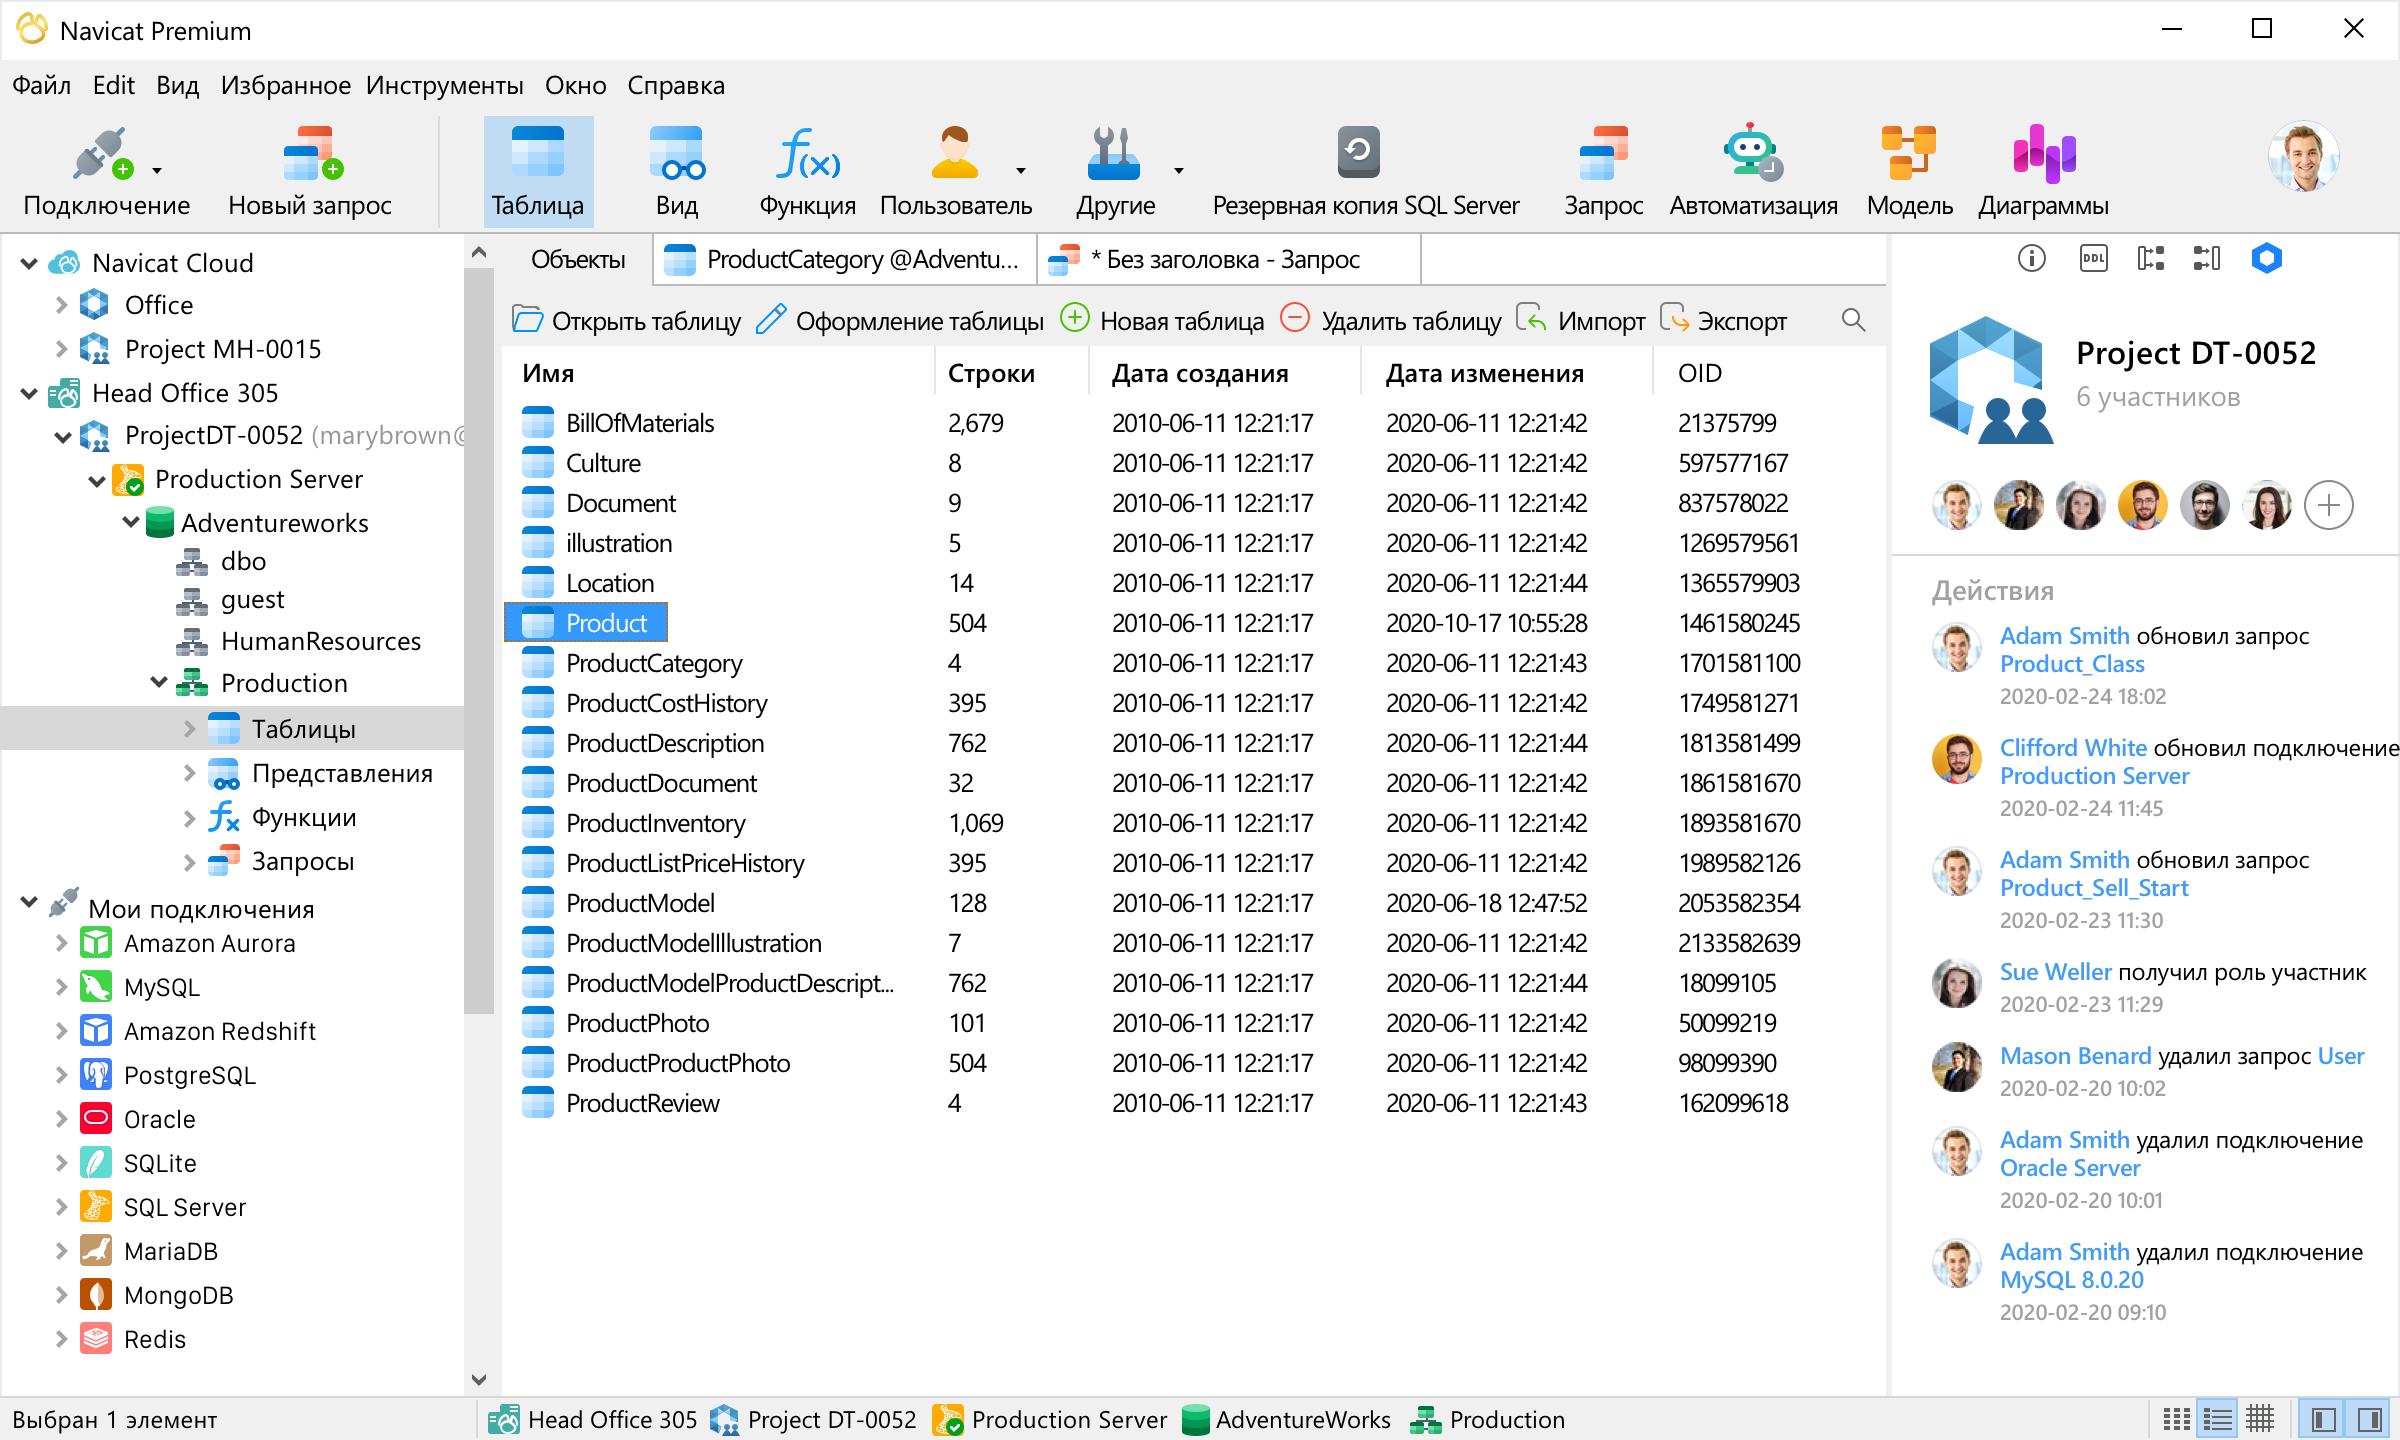Toggle the right information pane visibility
Viewport: 2400px width, 1440px height.
click(x=2369, y=1418)
